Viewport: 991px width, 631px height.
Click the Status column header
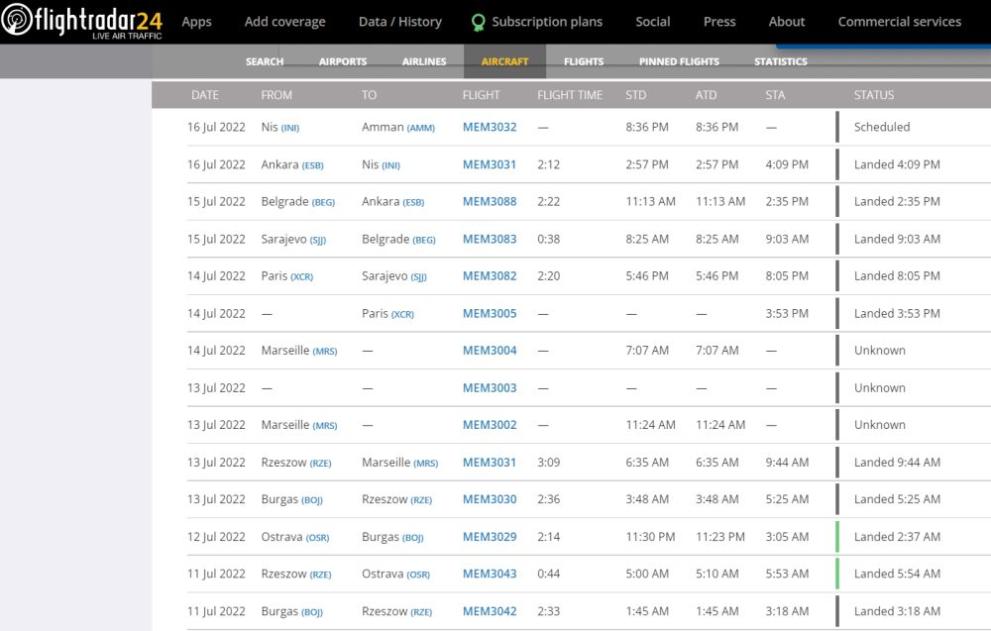click(873, 95)
